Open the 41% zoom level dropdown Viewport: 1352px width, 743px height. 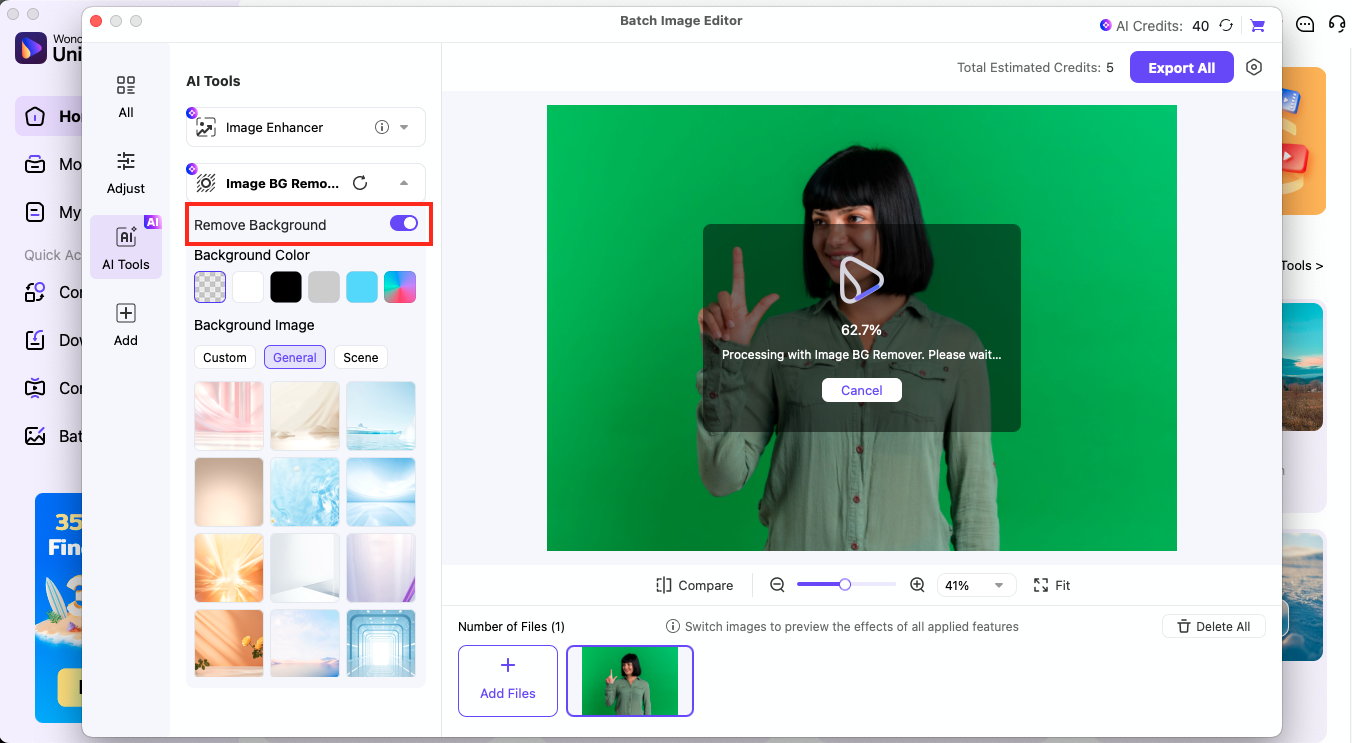(x=976, y=585)
